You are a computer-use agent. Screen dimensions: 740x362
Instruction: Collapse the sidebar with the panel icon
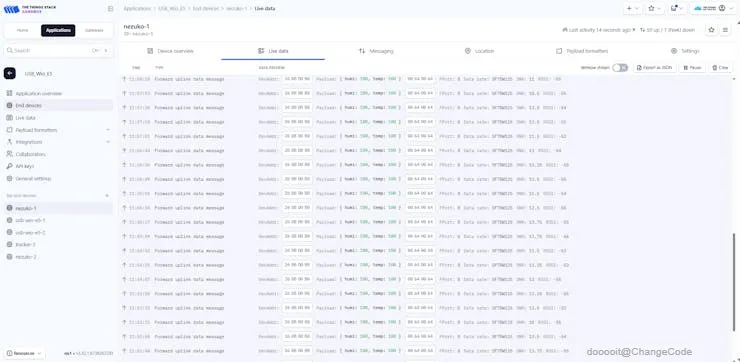[110, 8]
